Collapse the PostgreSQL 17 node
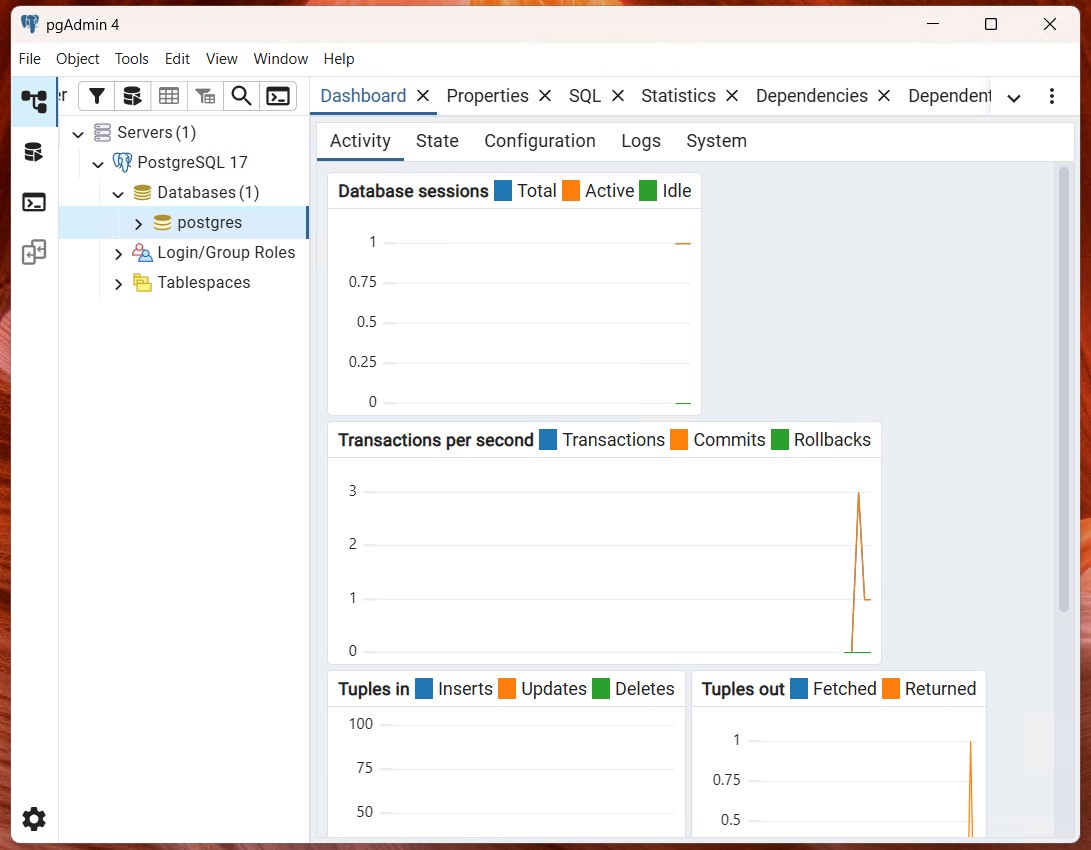Image resolution: width=1091 pixels, height=850 pixels. coord(98,164)
